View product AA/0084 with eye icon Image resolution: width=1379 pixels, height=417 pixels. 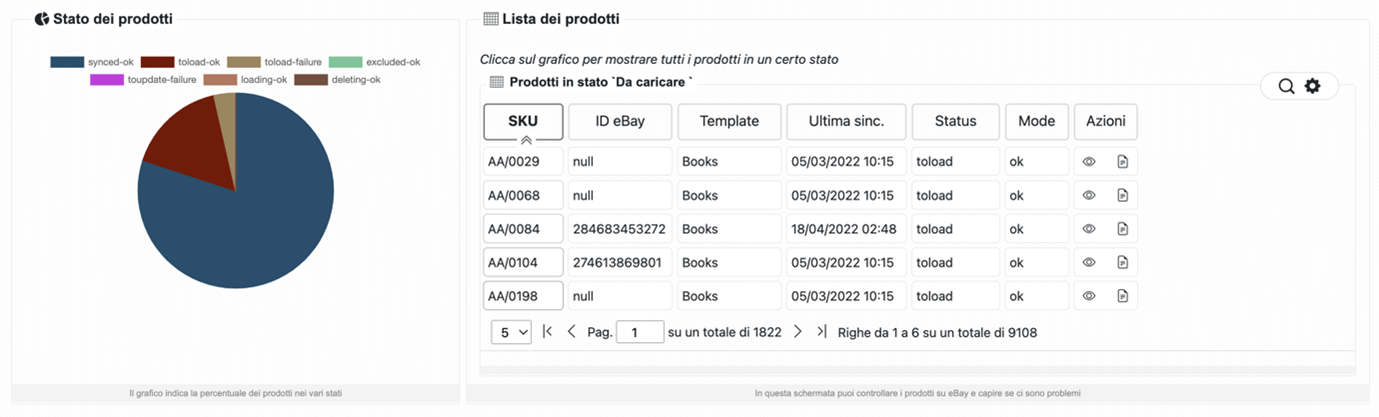pos(1090,229)
